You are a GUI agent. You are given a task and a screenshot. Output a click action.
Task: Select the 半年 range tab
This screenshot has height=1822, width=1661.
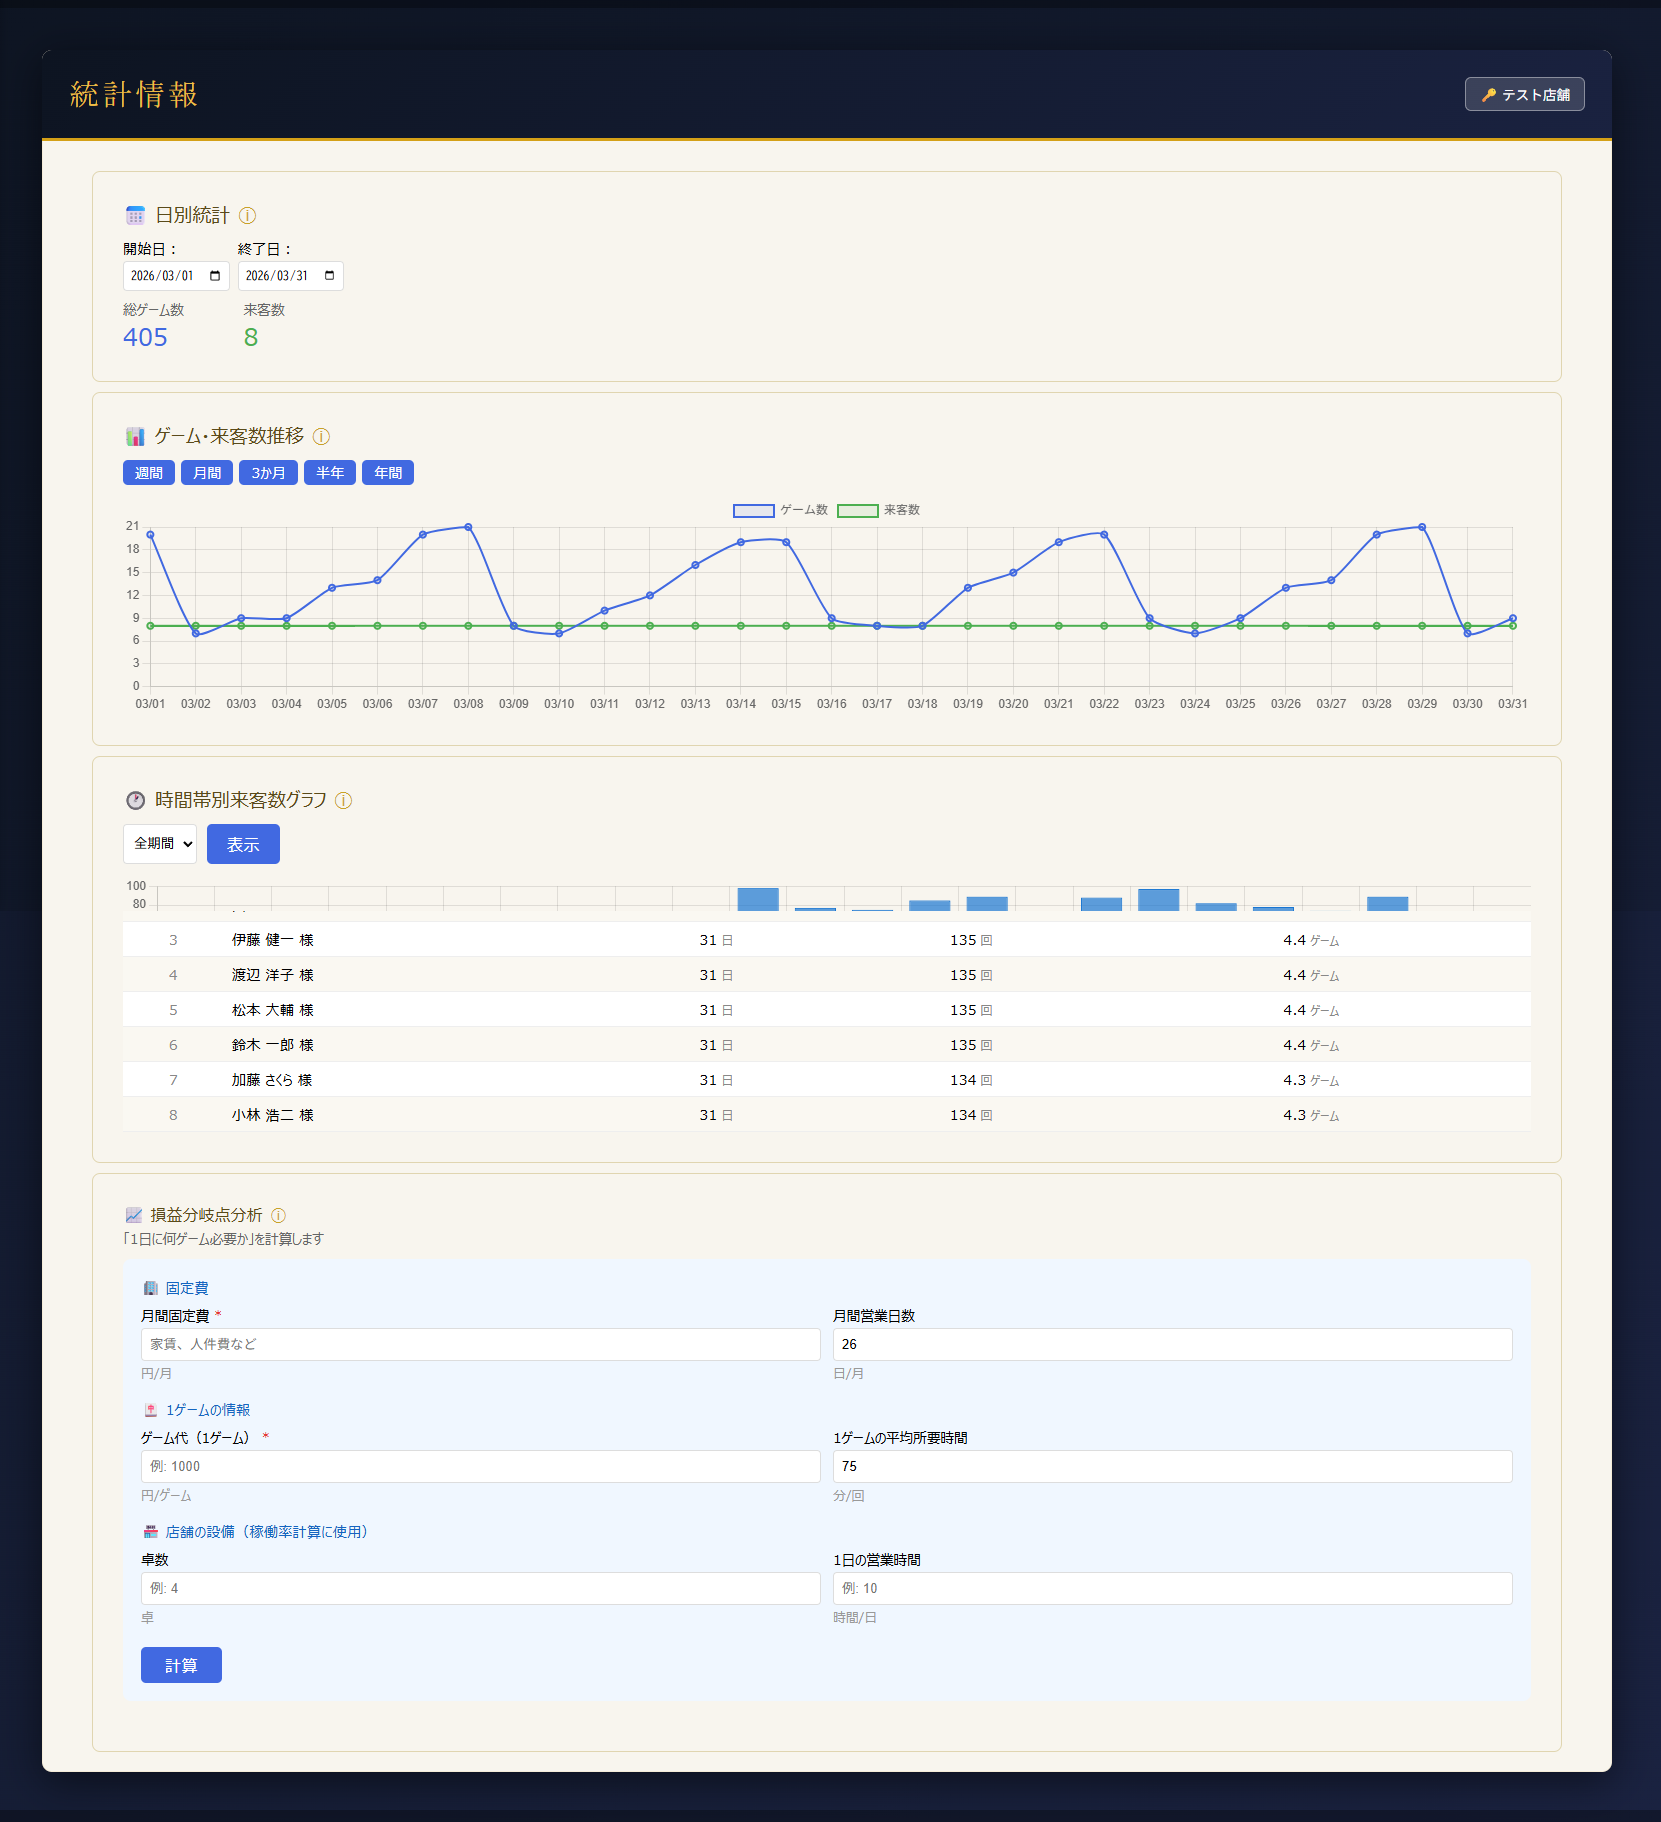pos(330,473)
